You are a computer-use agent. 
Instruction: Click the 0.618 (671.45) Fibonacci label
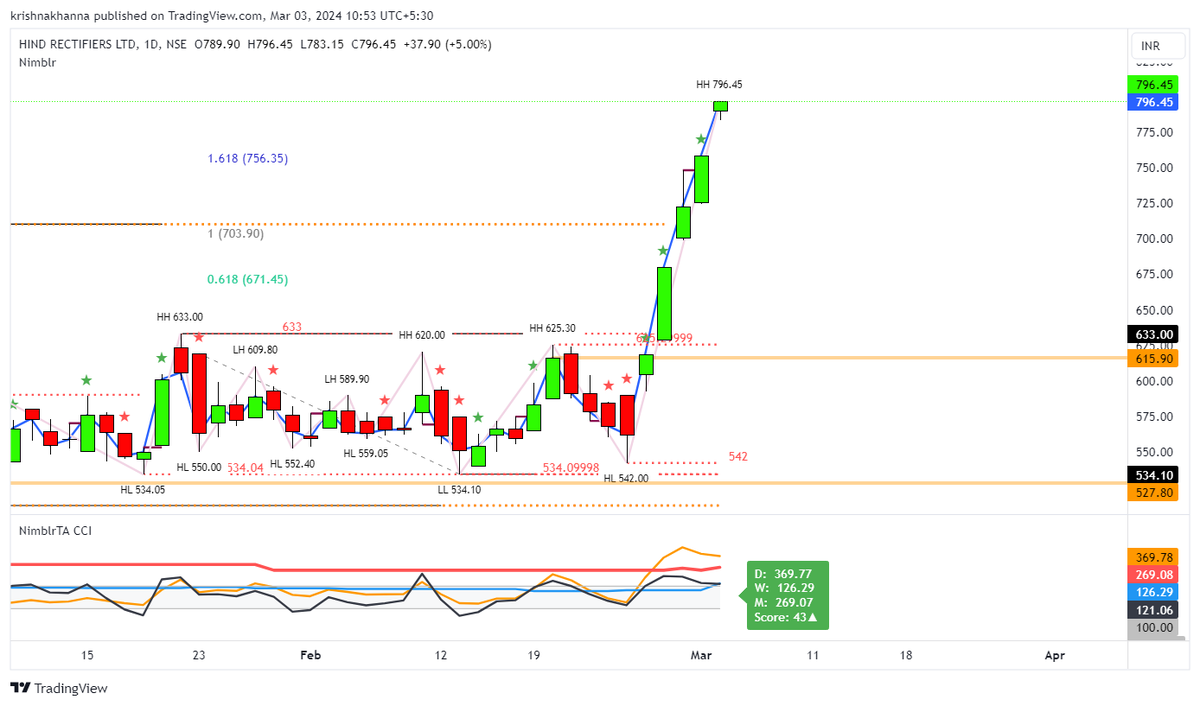(248, 279)
